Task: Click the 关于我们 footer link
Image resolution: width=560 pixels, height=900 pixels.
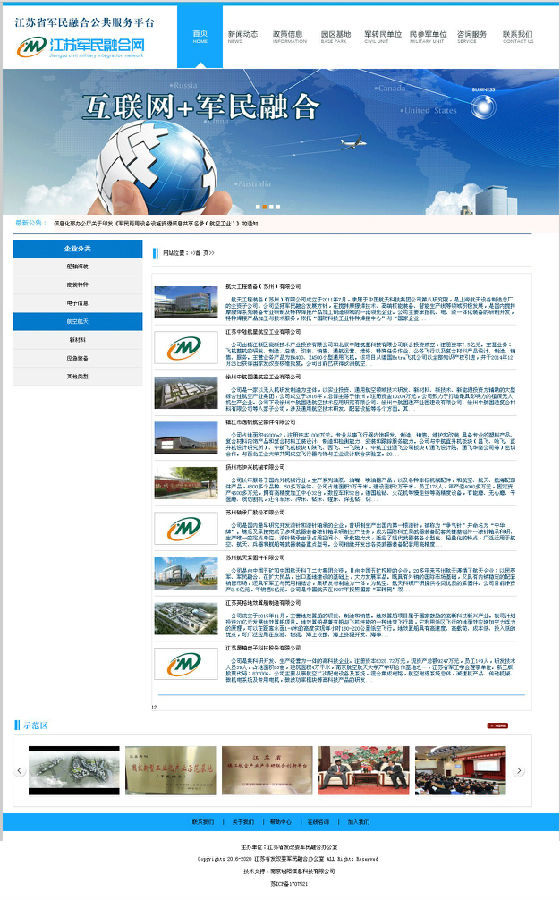Action: 243,822
